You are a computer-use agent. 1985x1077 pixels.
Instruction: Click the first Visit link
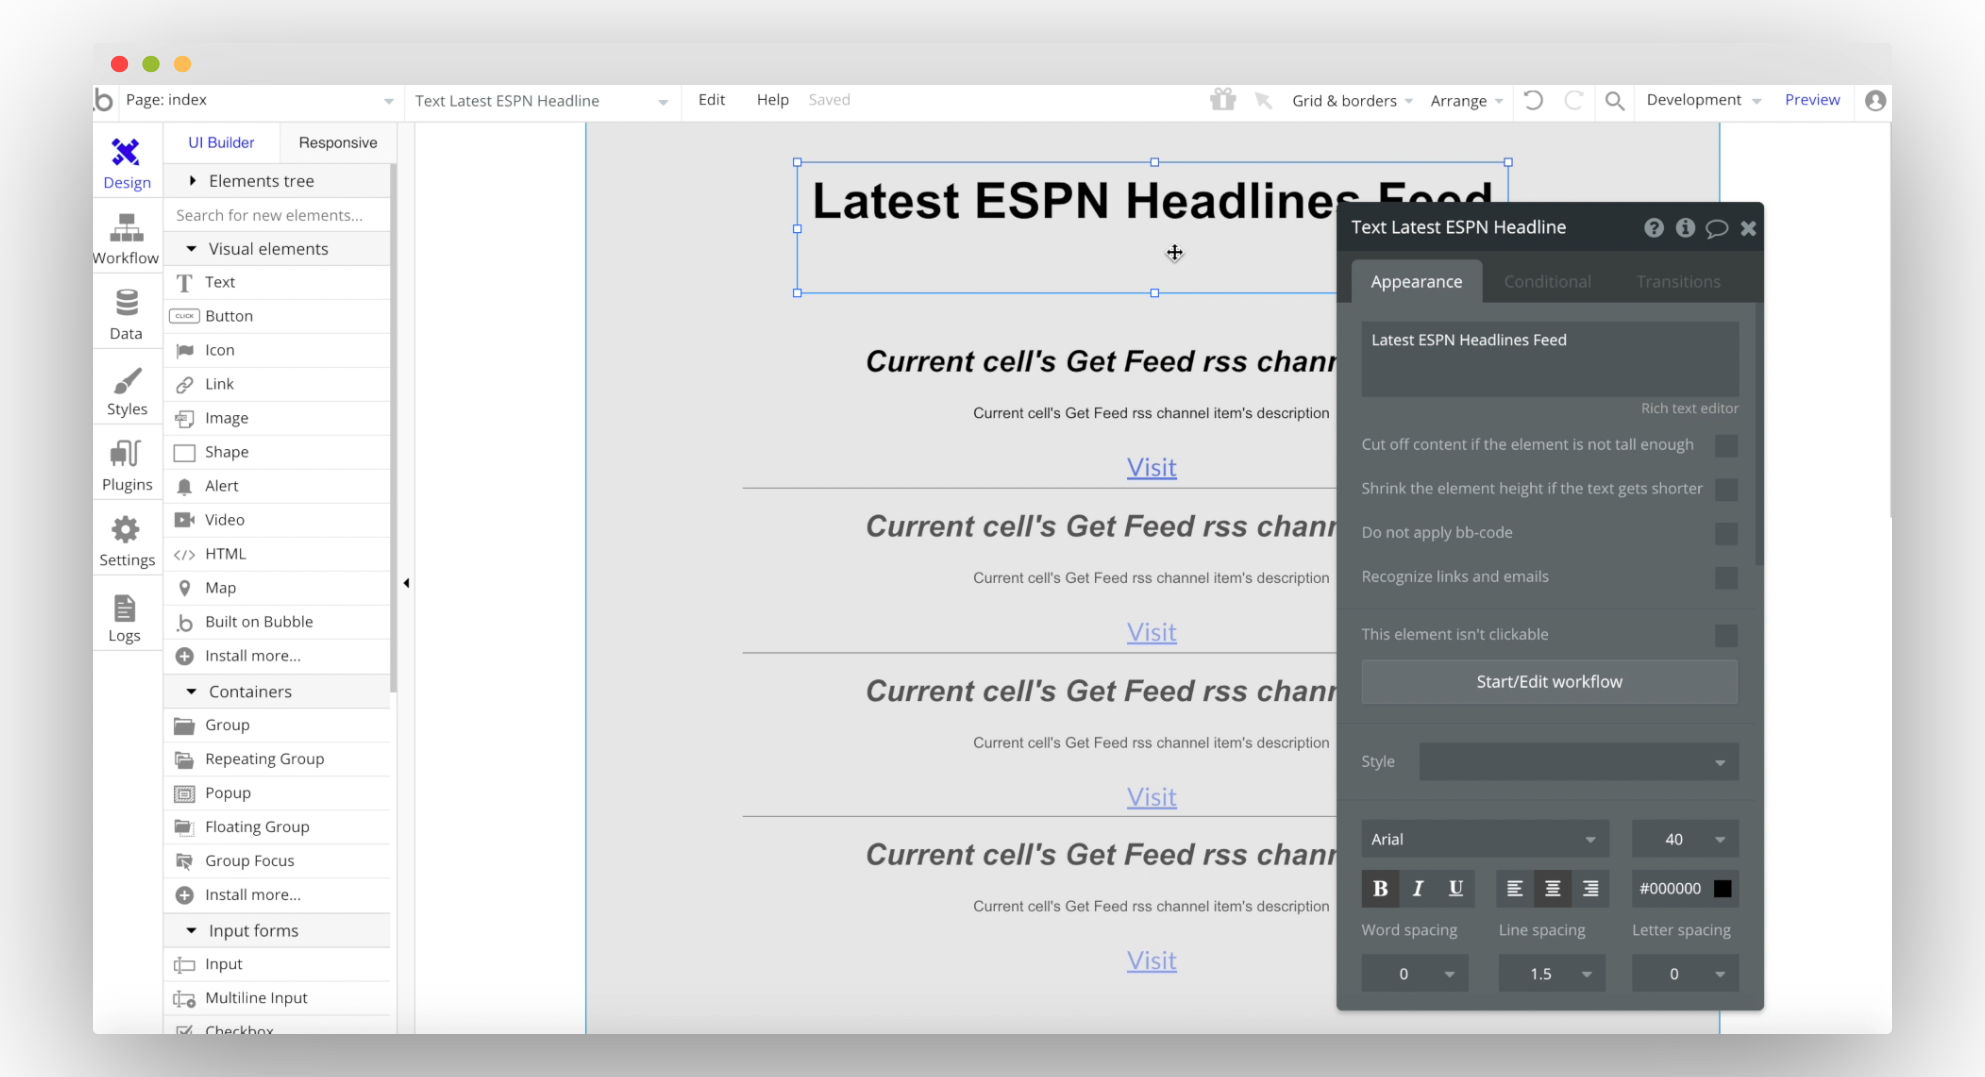1151,467
